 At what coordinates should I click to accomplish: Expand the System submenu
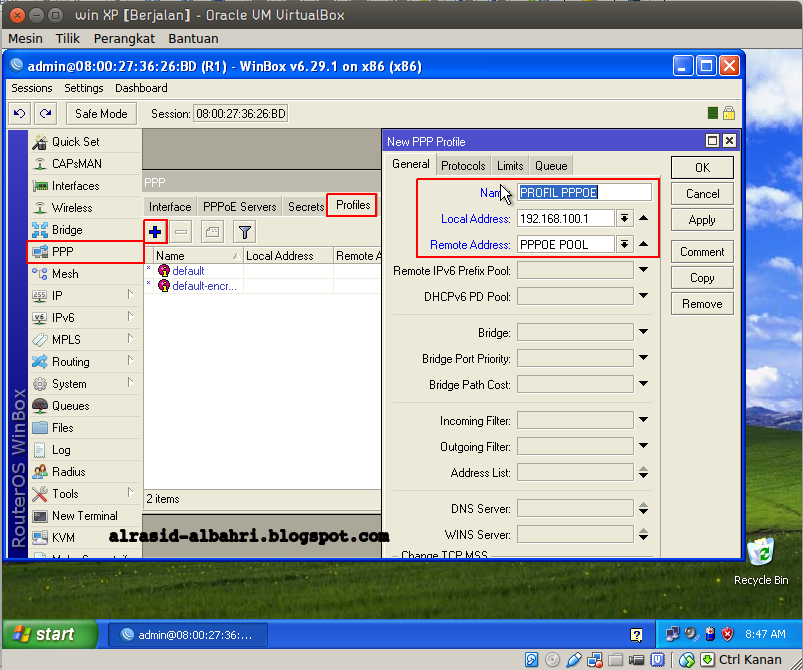(x=131, y=383)
